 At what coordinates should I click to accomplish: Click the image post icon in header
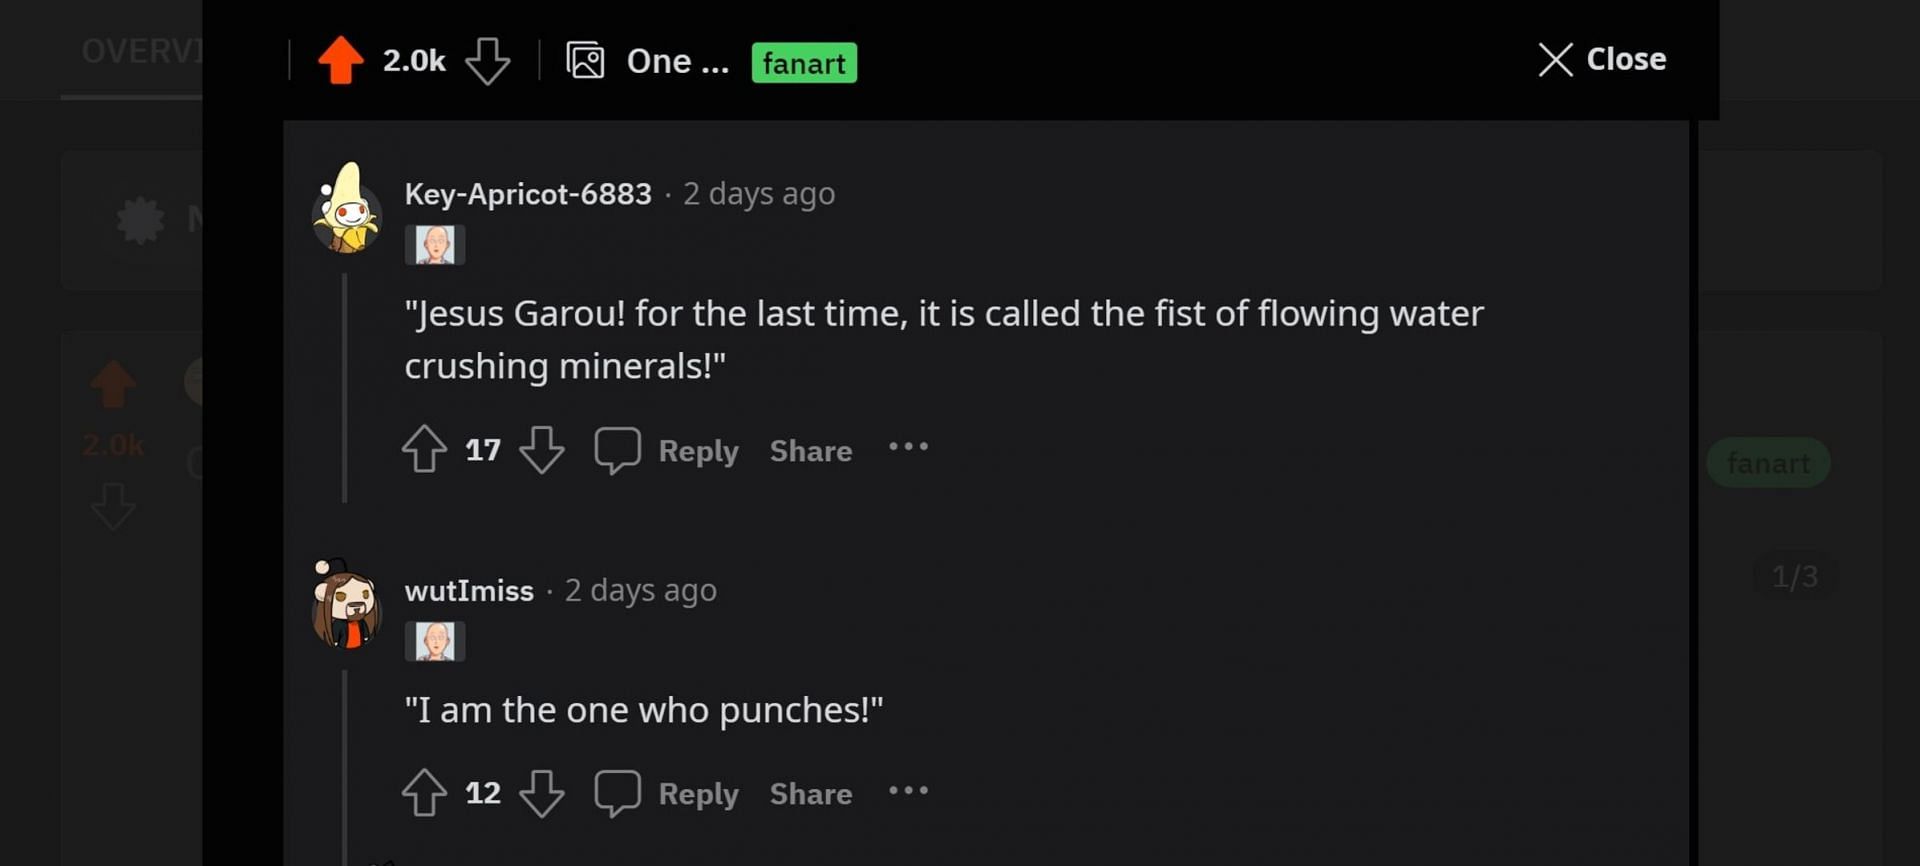pyautogui.click(x=585, y=61)
